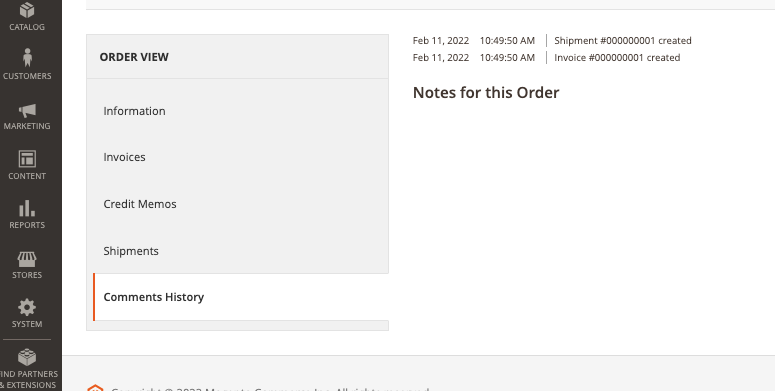Screen dimensions: 775x391
Task: Open the Content layout icon
Action: [27, 159]
